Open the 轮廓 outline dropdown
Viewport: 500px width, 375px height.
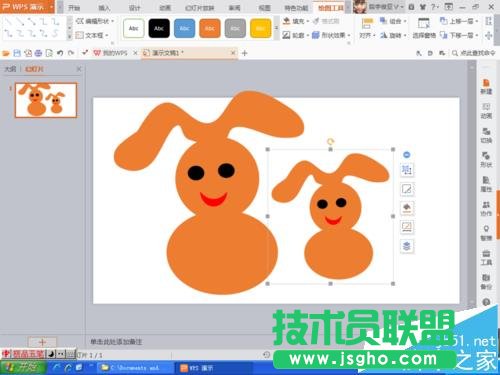(x=296, y=35)
